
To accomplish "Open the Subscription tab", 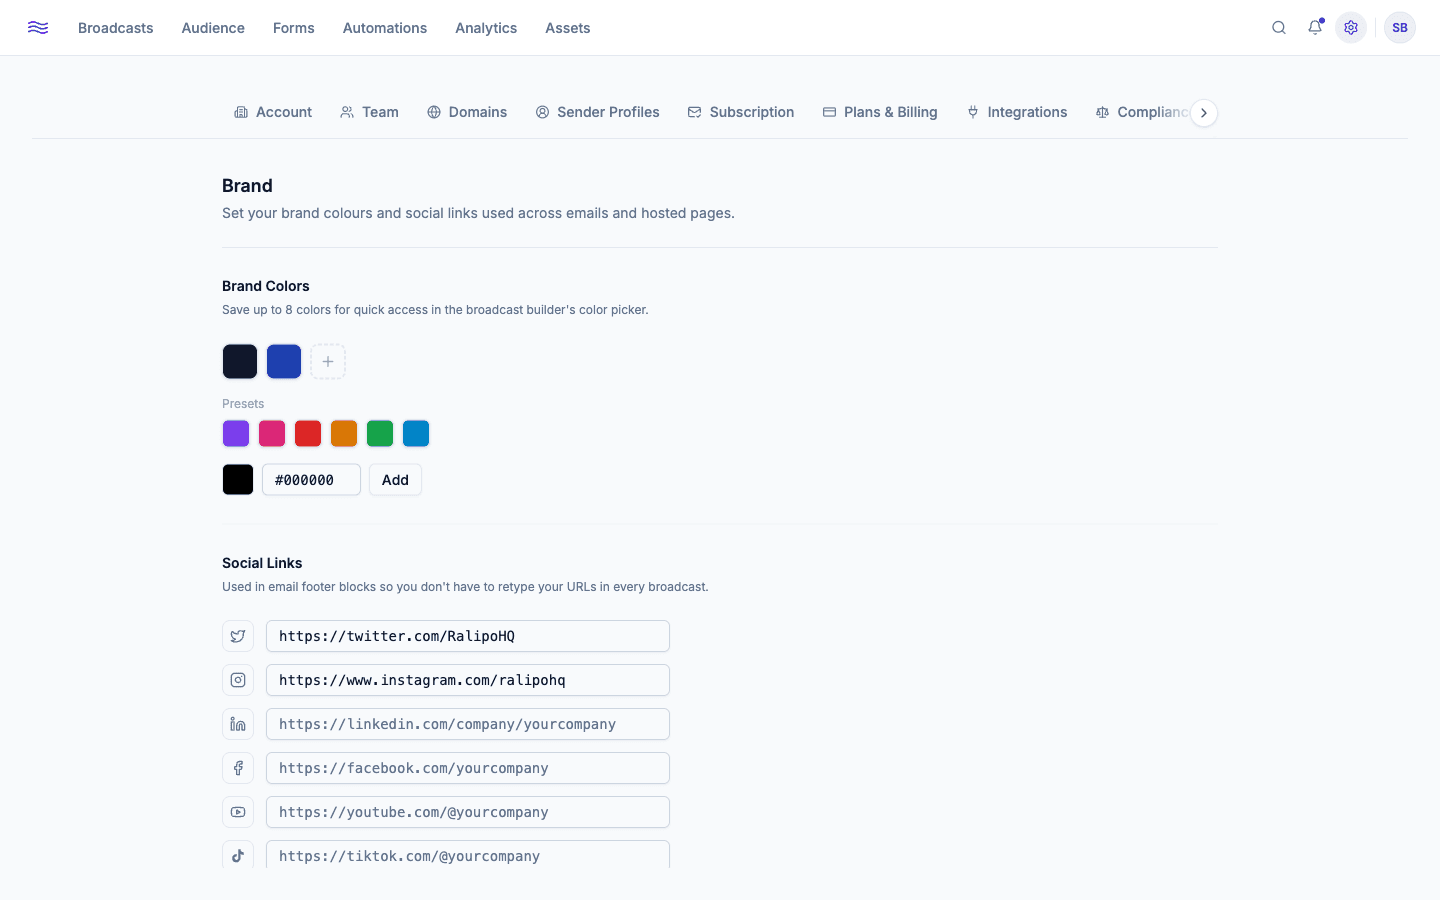I will click(x=741, y=112).
